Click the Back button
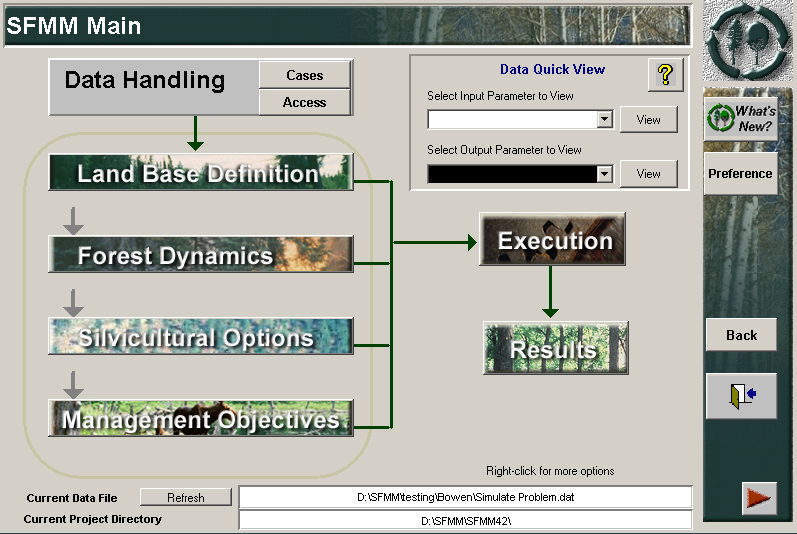Image resolution: width=797 pixels, height=534 pixels. click(x=741, y=335)
